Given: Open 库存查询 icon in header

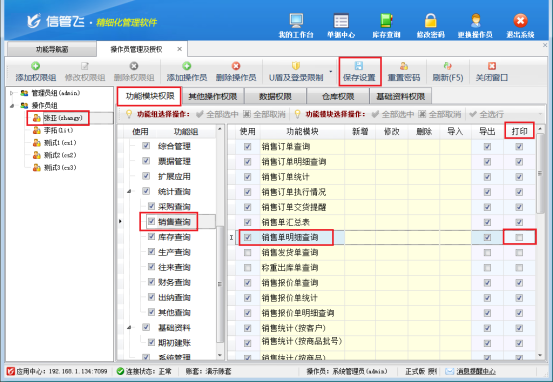Looking at the screenshot, I should 386,21.
